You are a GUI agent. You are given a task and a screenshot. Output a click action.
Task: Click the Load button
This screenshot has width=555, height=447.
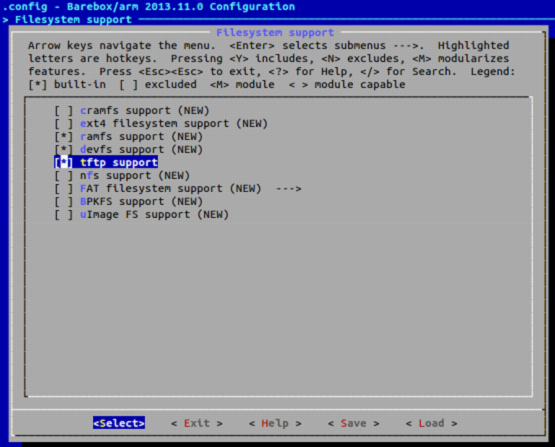coord(431,423)
